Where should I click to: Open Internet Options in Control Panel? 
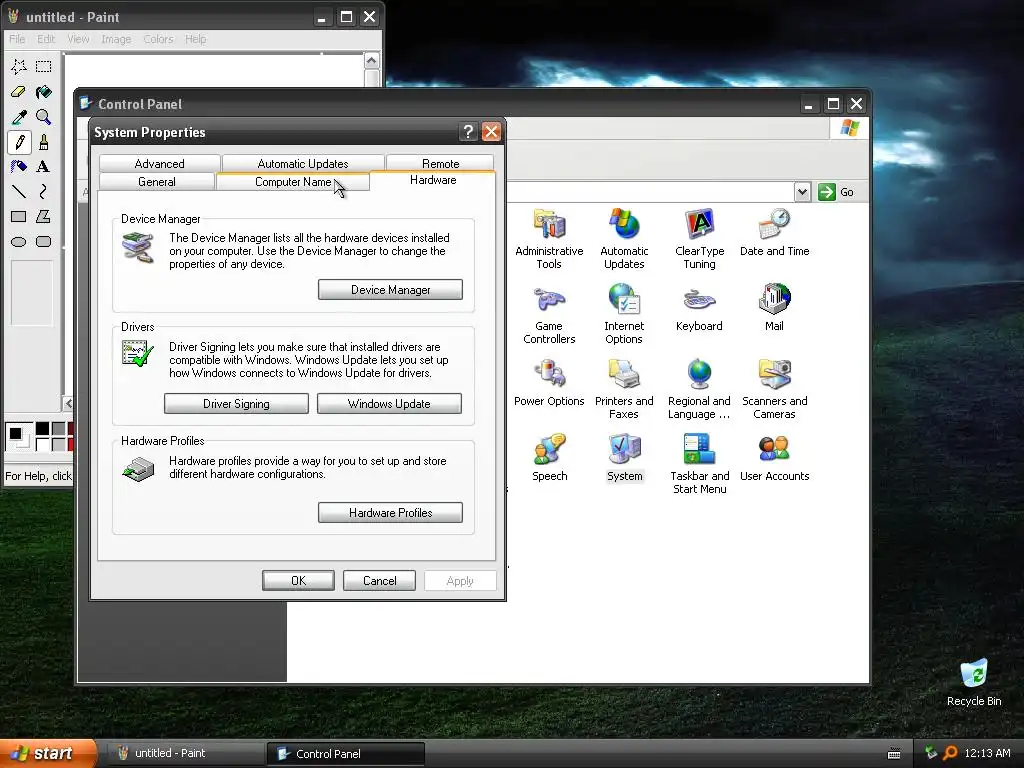point(624,314)
